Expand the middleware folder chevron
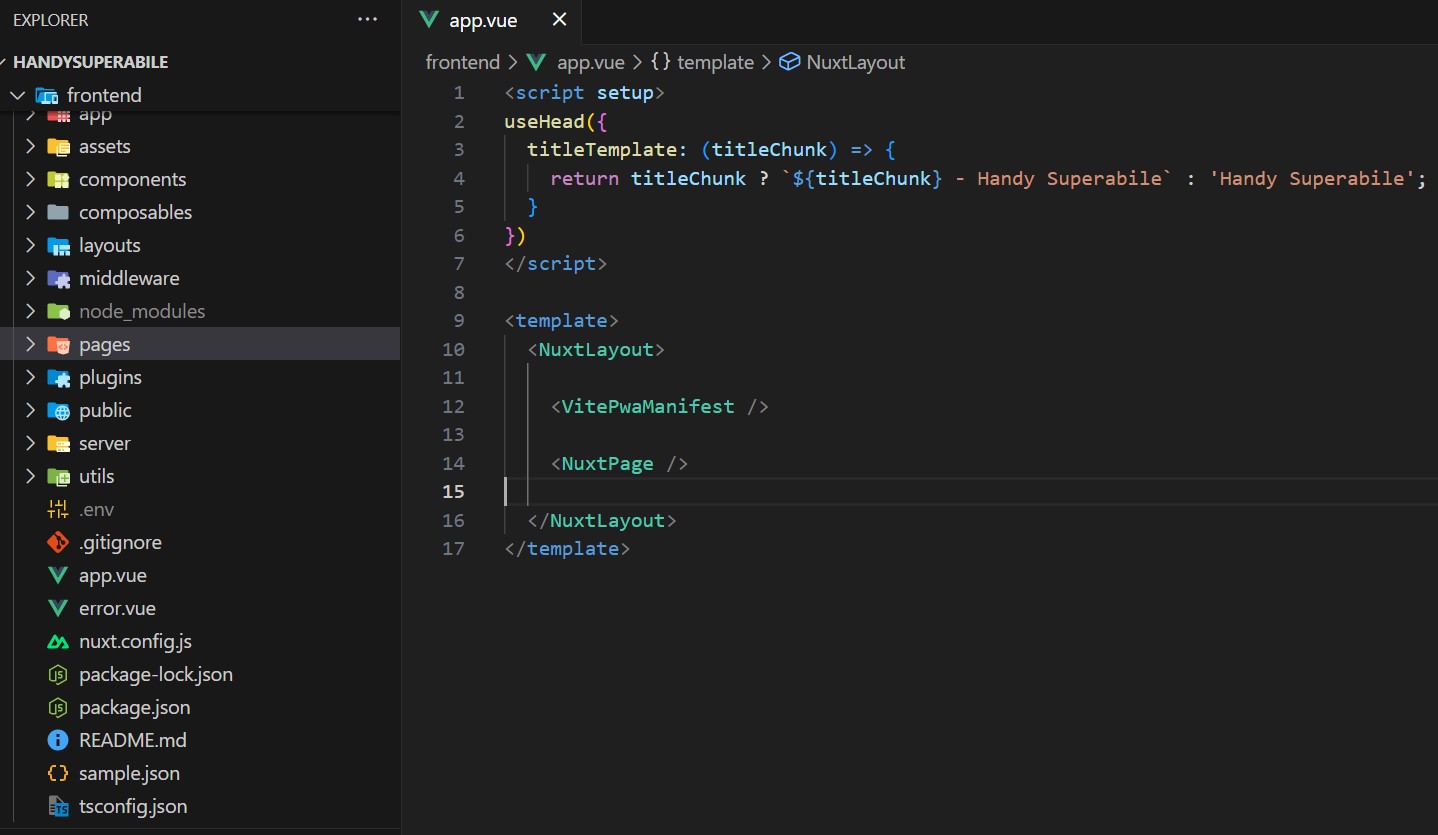Image resolution: width=1438 pixels, height=835 pixels. coord(31,279)
